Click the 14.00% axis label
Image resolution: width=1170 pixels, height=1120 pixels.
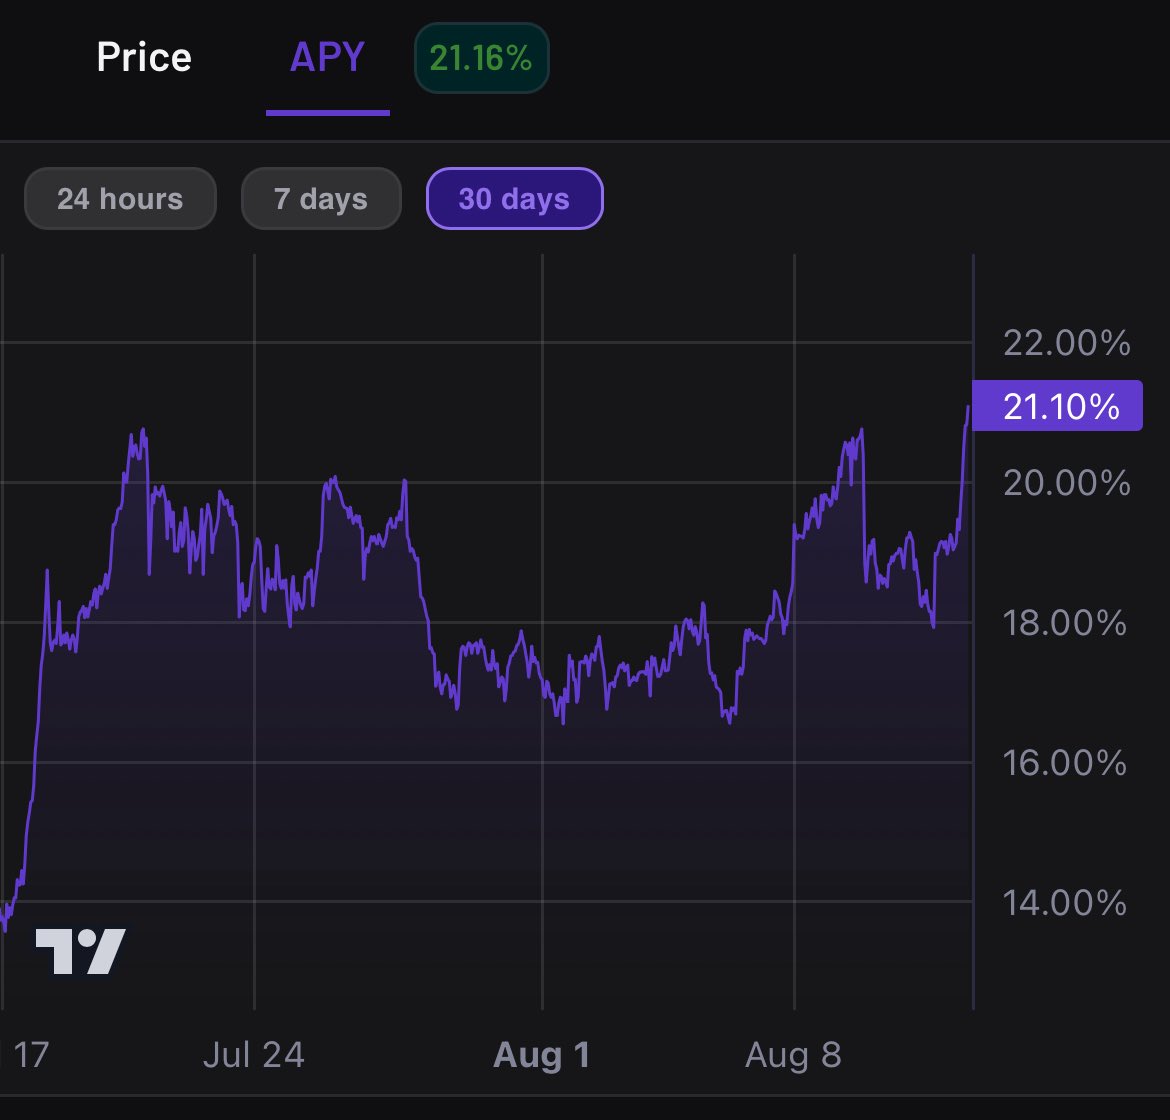pos(1064,903)
